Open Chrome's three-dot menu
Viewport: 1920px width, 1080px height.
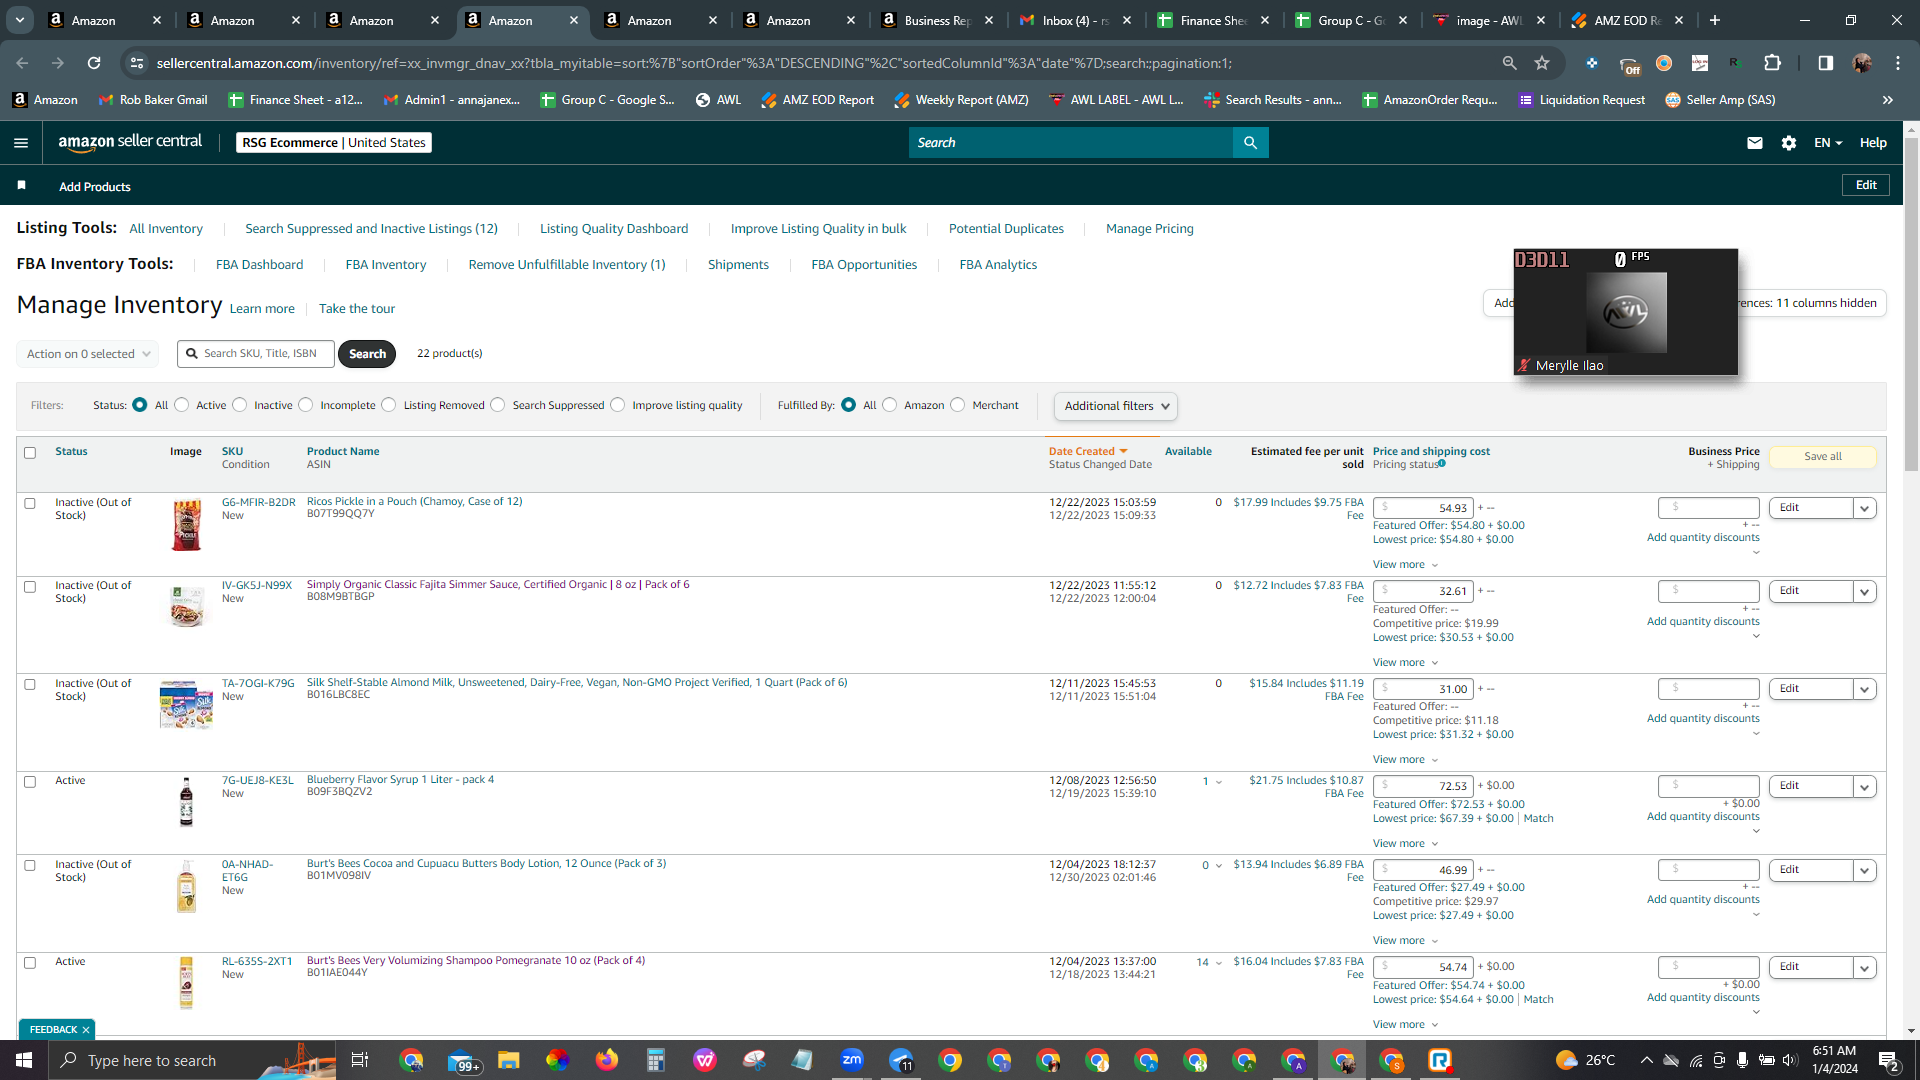(1898, 63)
